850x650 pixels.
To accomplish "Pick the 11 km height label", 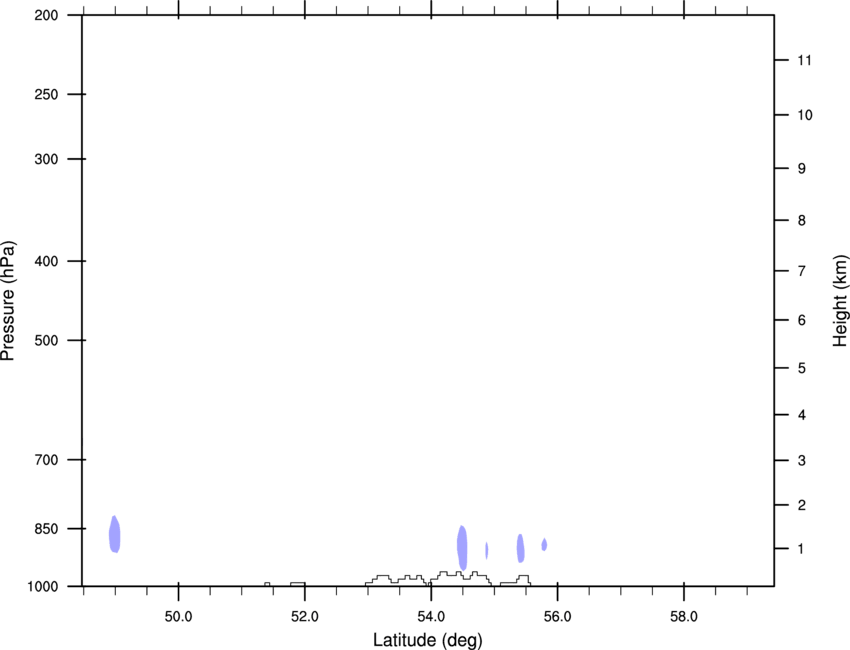I will point(804,60).
